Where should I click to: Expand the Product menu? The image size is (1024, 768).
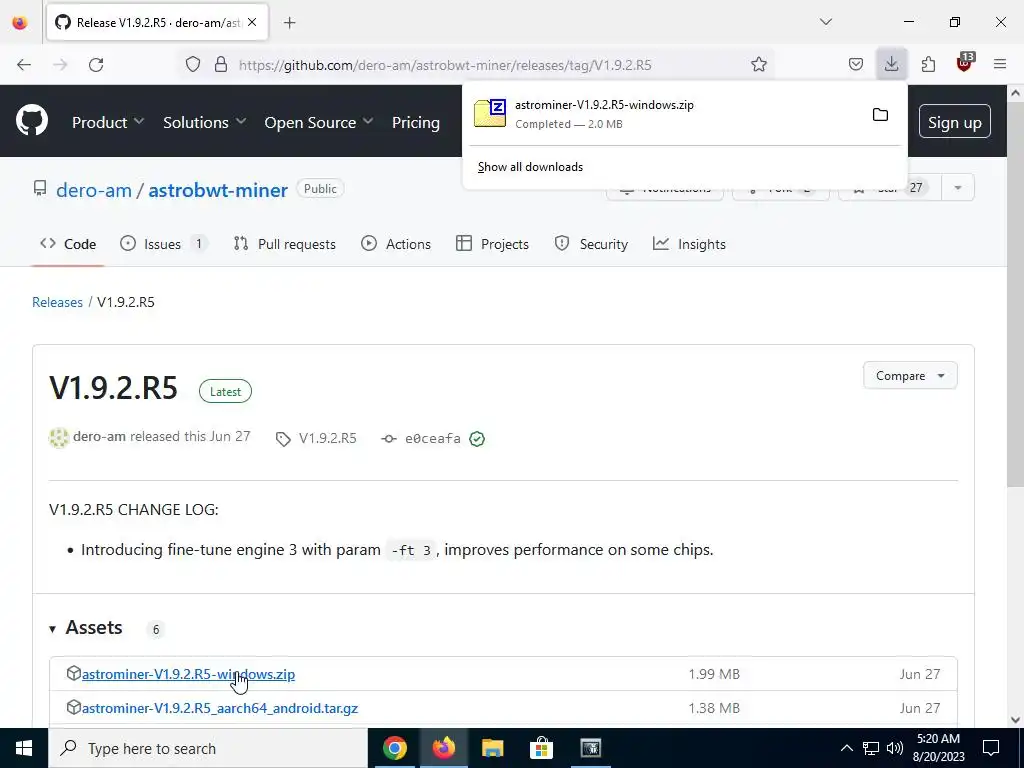pyautogui.click(x=108, y=122)
